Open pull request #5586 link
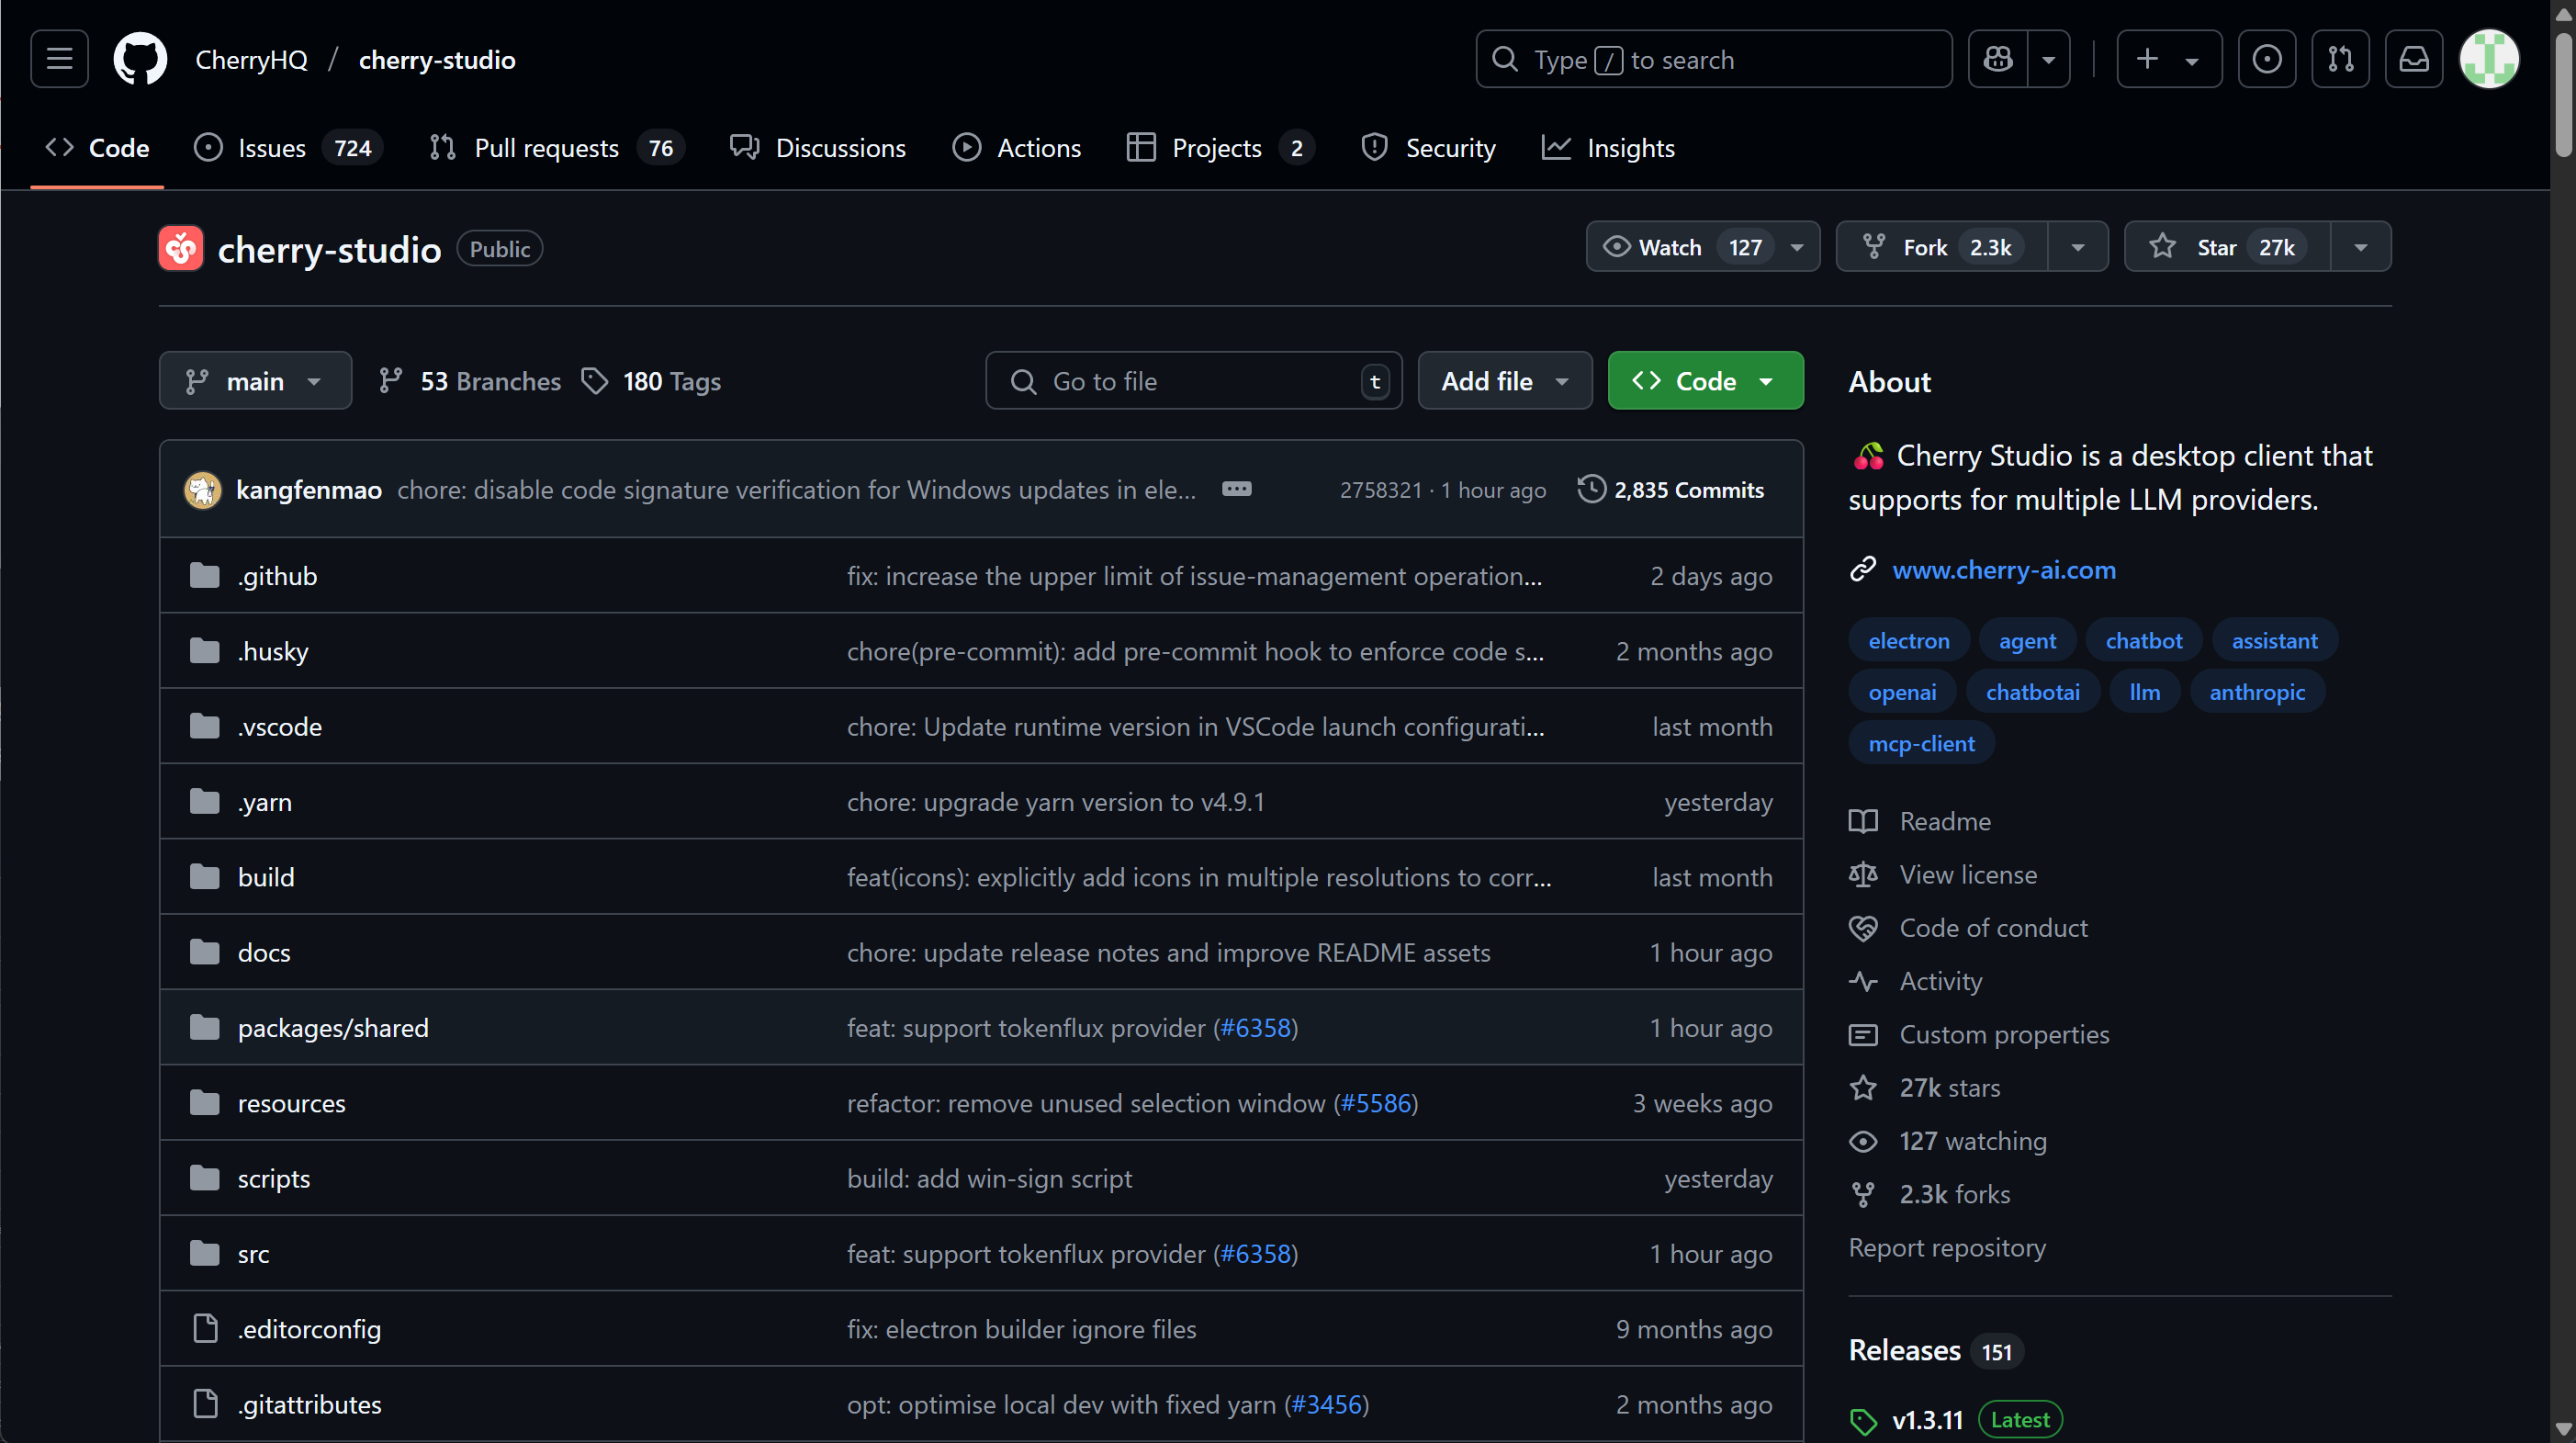This screenshot has height=1443, width=2576. coord(1376,1103)
